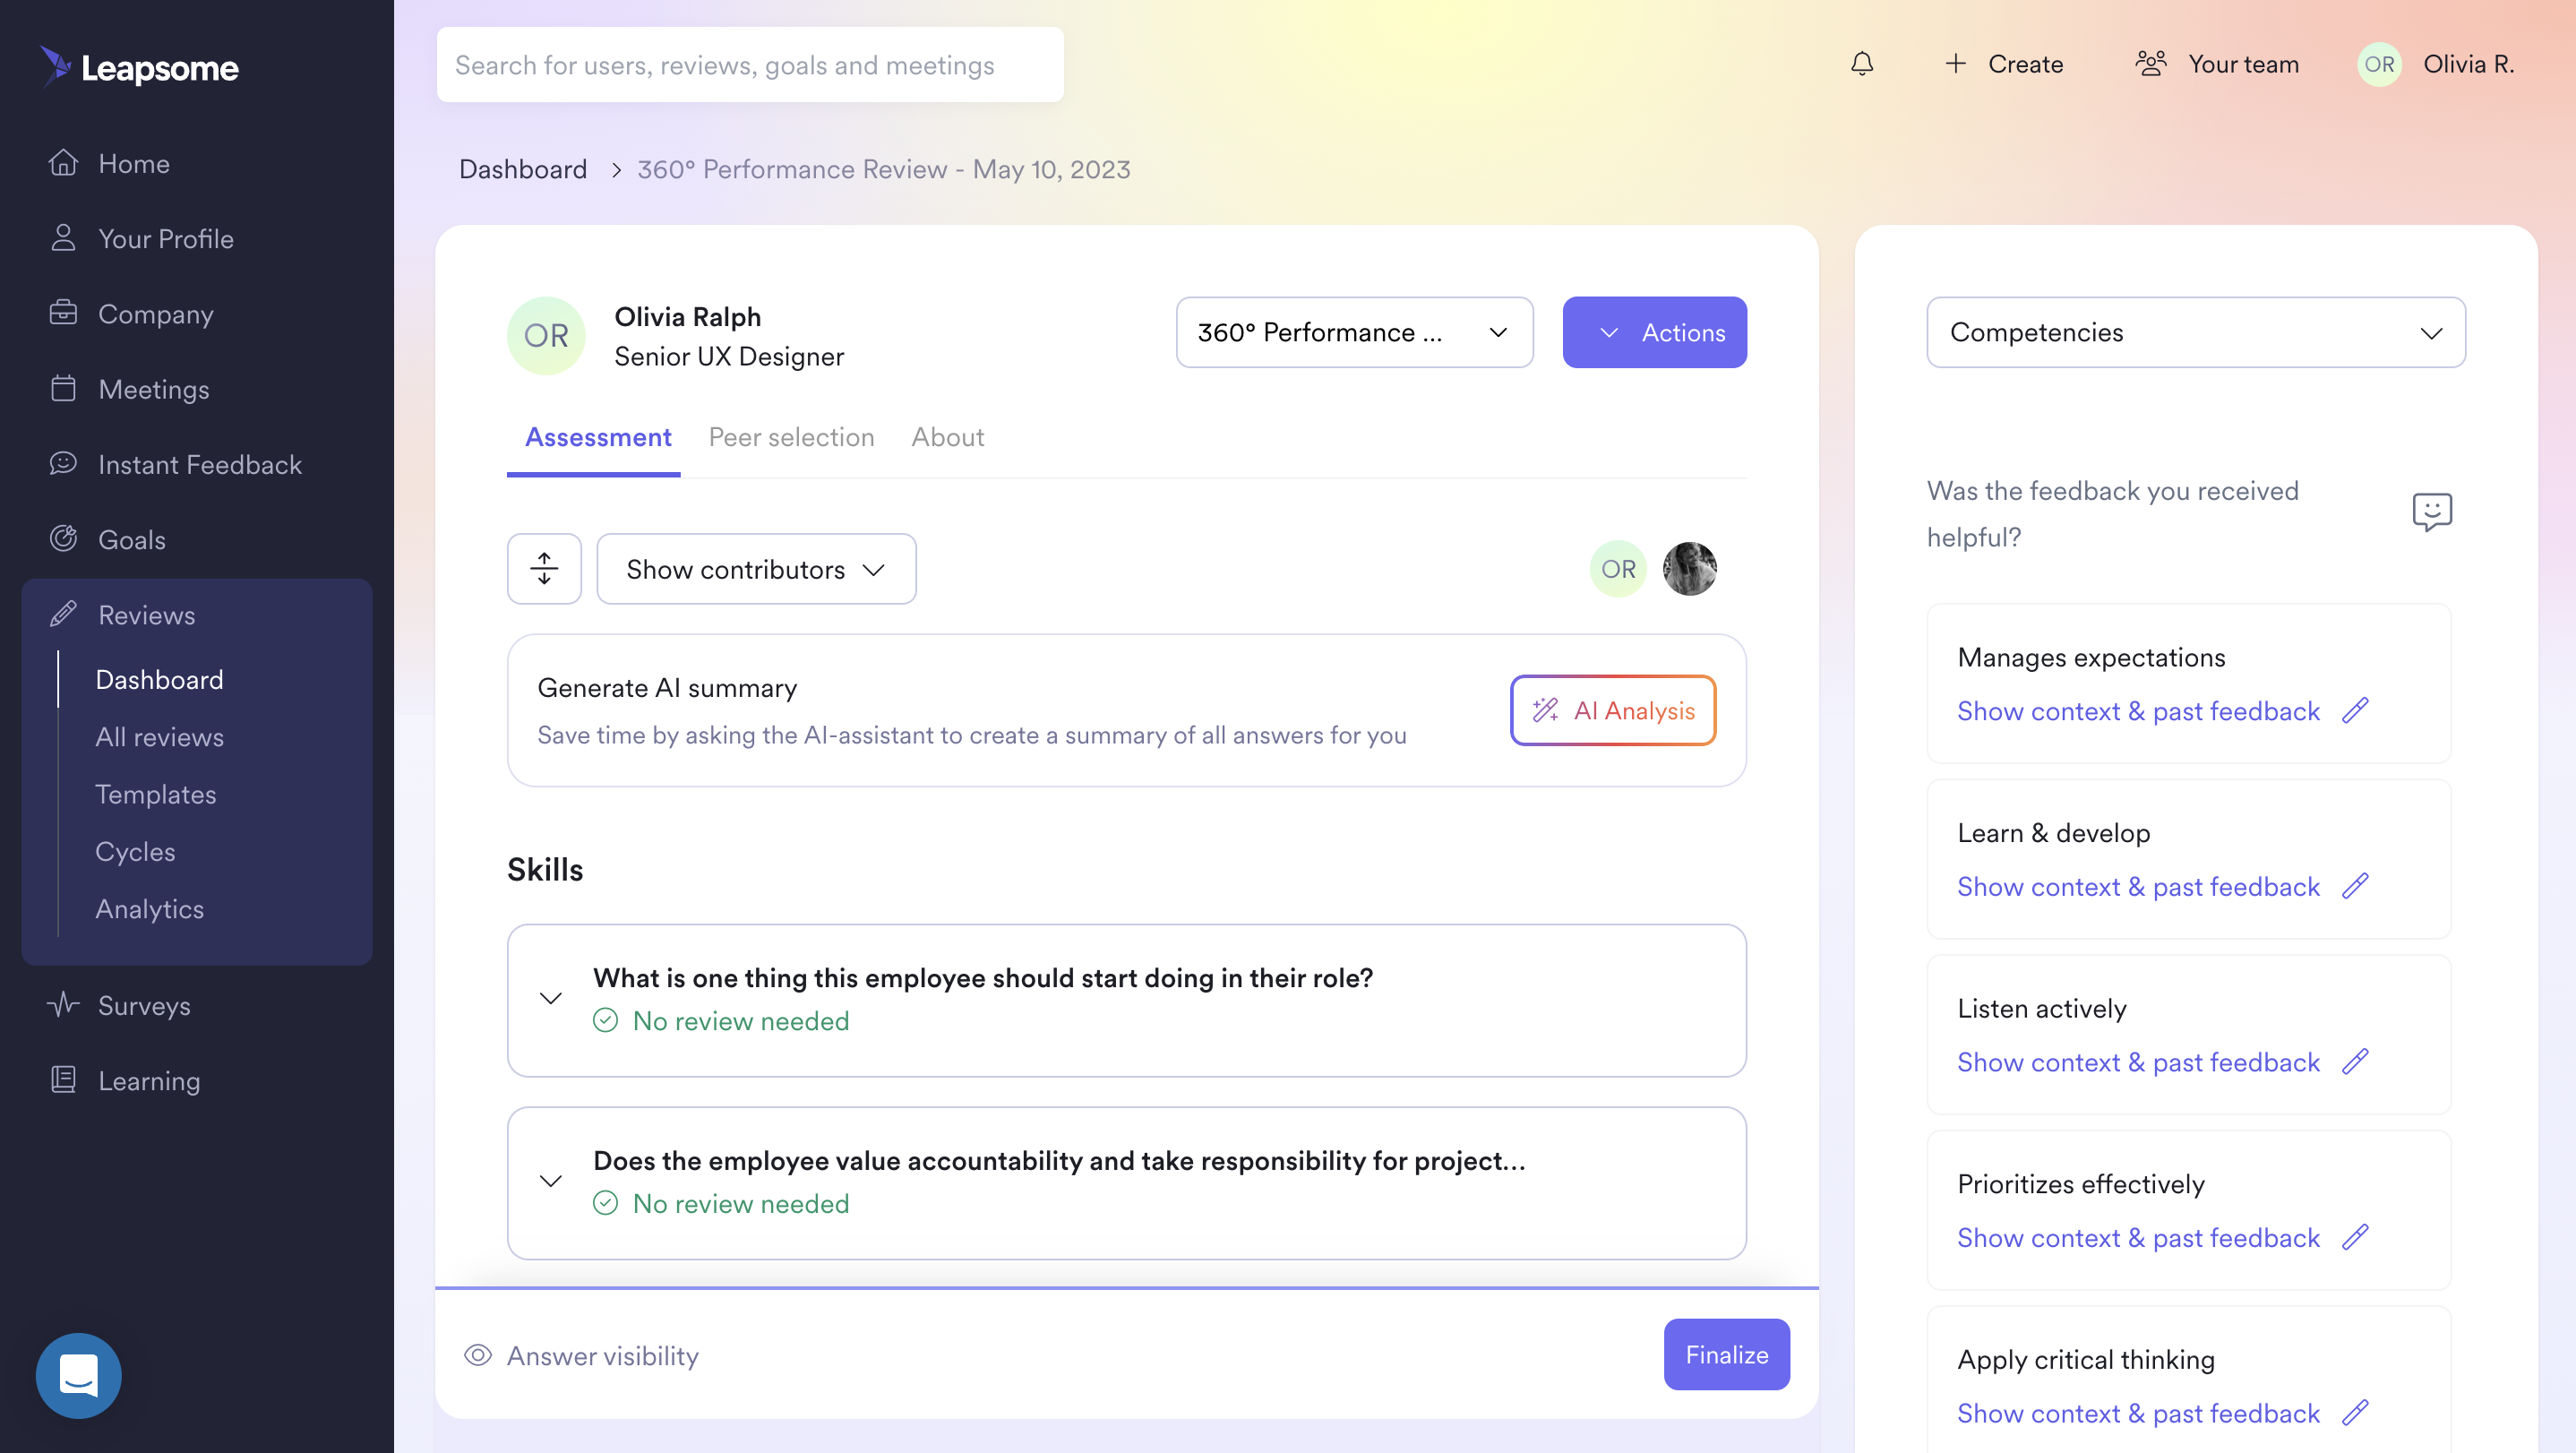
Task: Show context & past feedback for Listen actively
Action: click(2138, 1062)
